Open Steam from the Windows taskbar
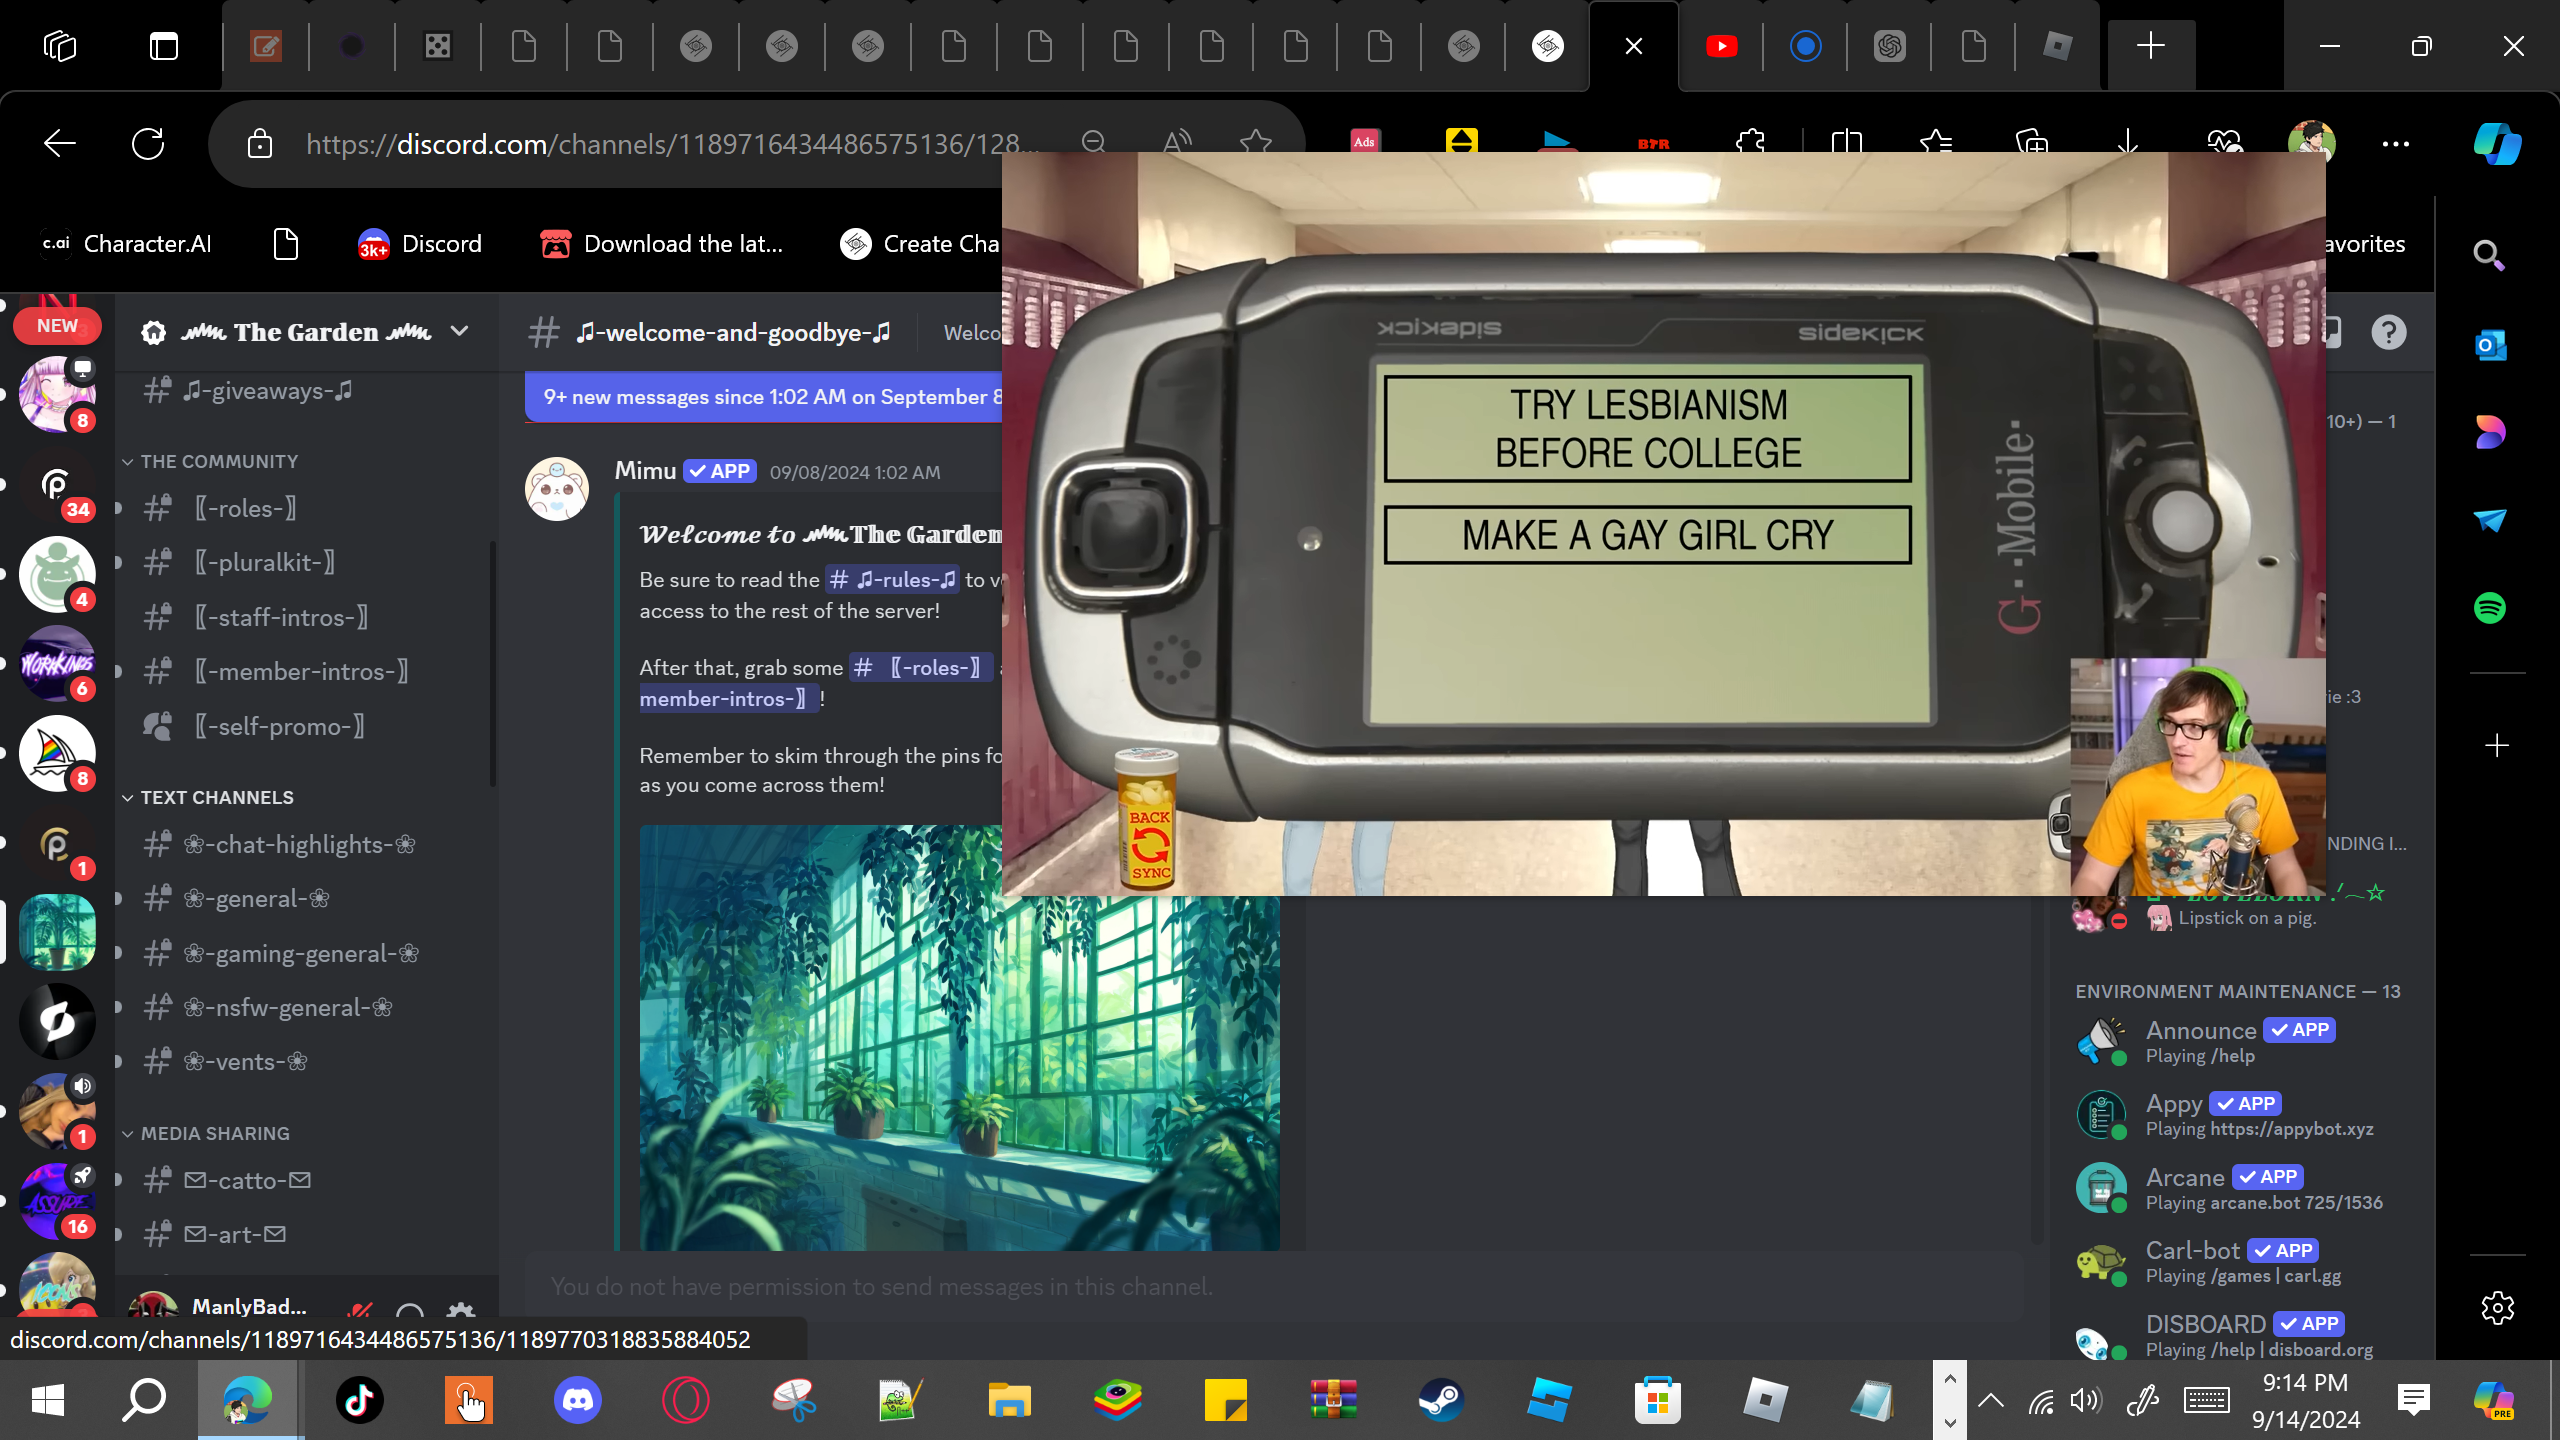This screenshot has width=2560, height=1440. pyautogui.click(x=1441, y=1400)
